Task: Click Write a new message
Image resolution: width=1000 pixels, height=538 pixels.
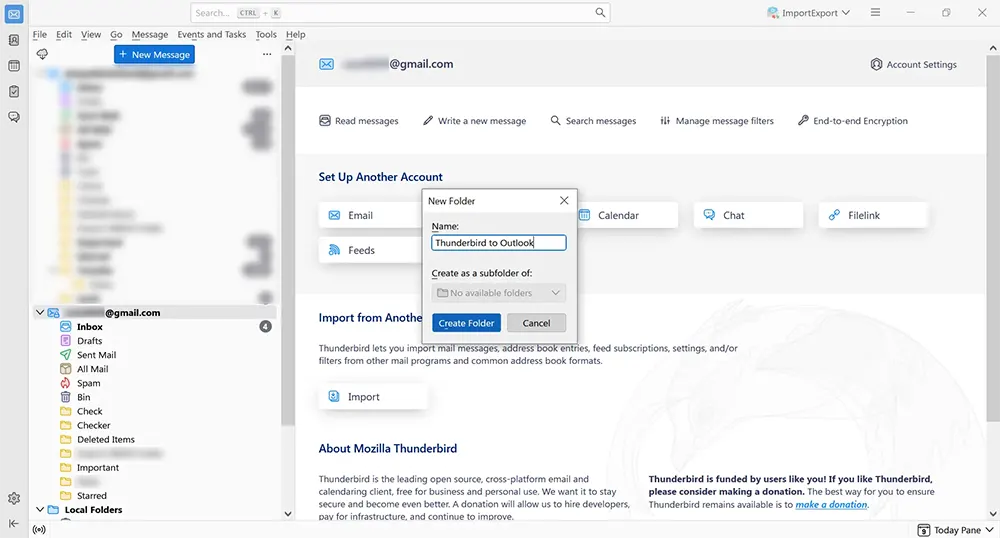Action: [x=474, y=120]
